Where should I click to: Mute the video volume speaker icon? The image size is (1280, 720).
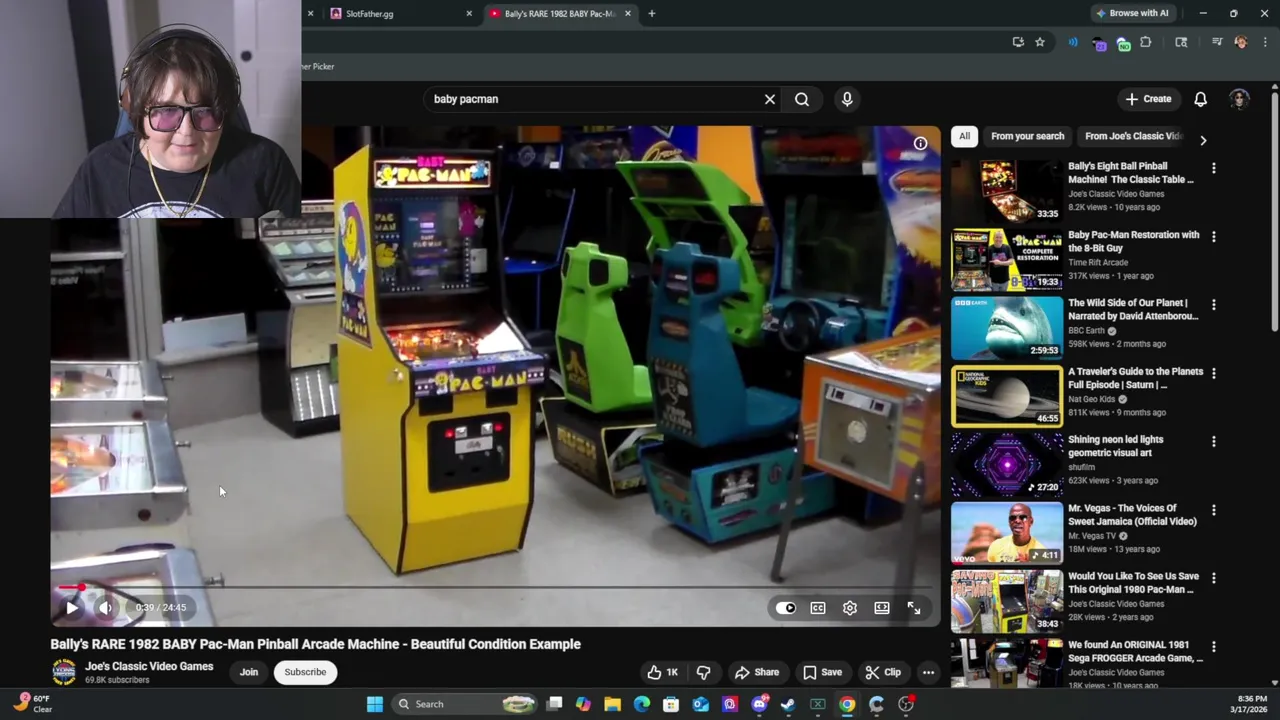click(106, 607)
